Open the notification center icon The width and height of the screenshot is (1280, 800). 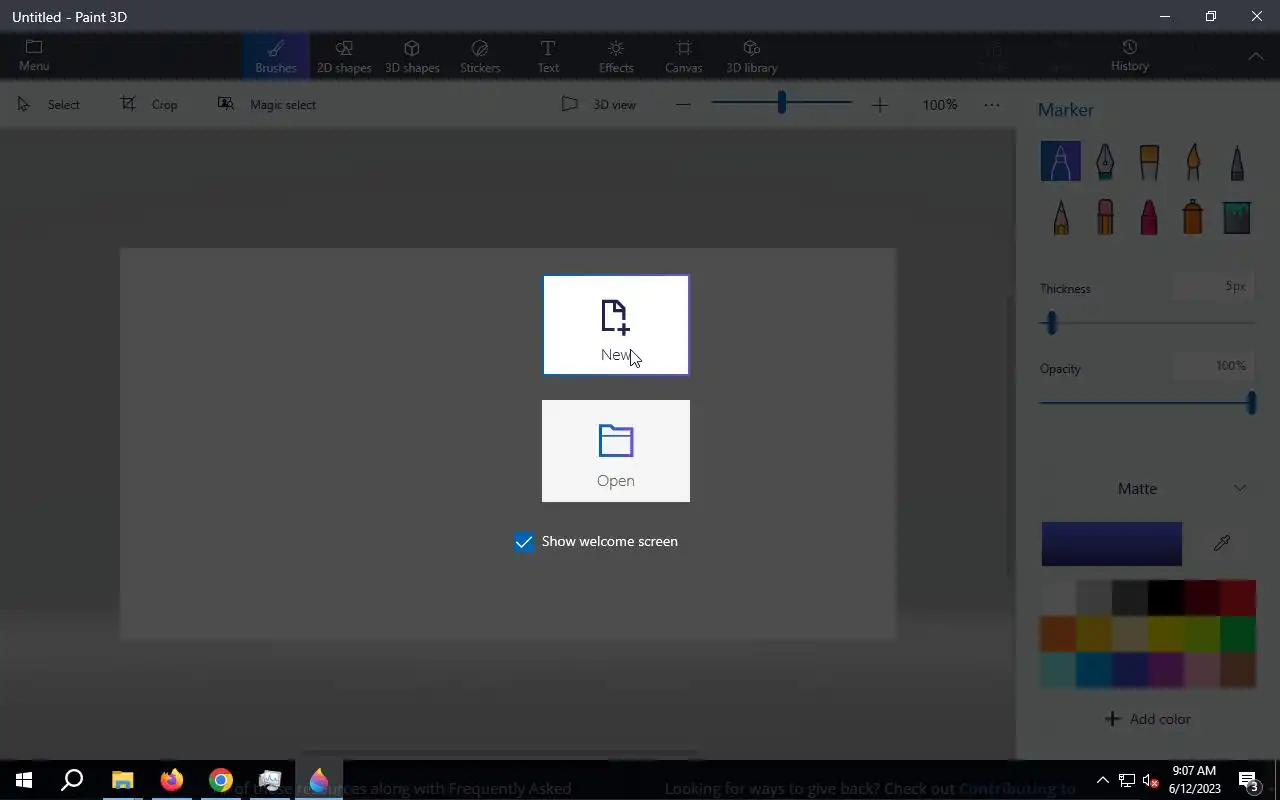pos(1248,780)
